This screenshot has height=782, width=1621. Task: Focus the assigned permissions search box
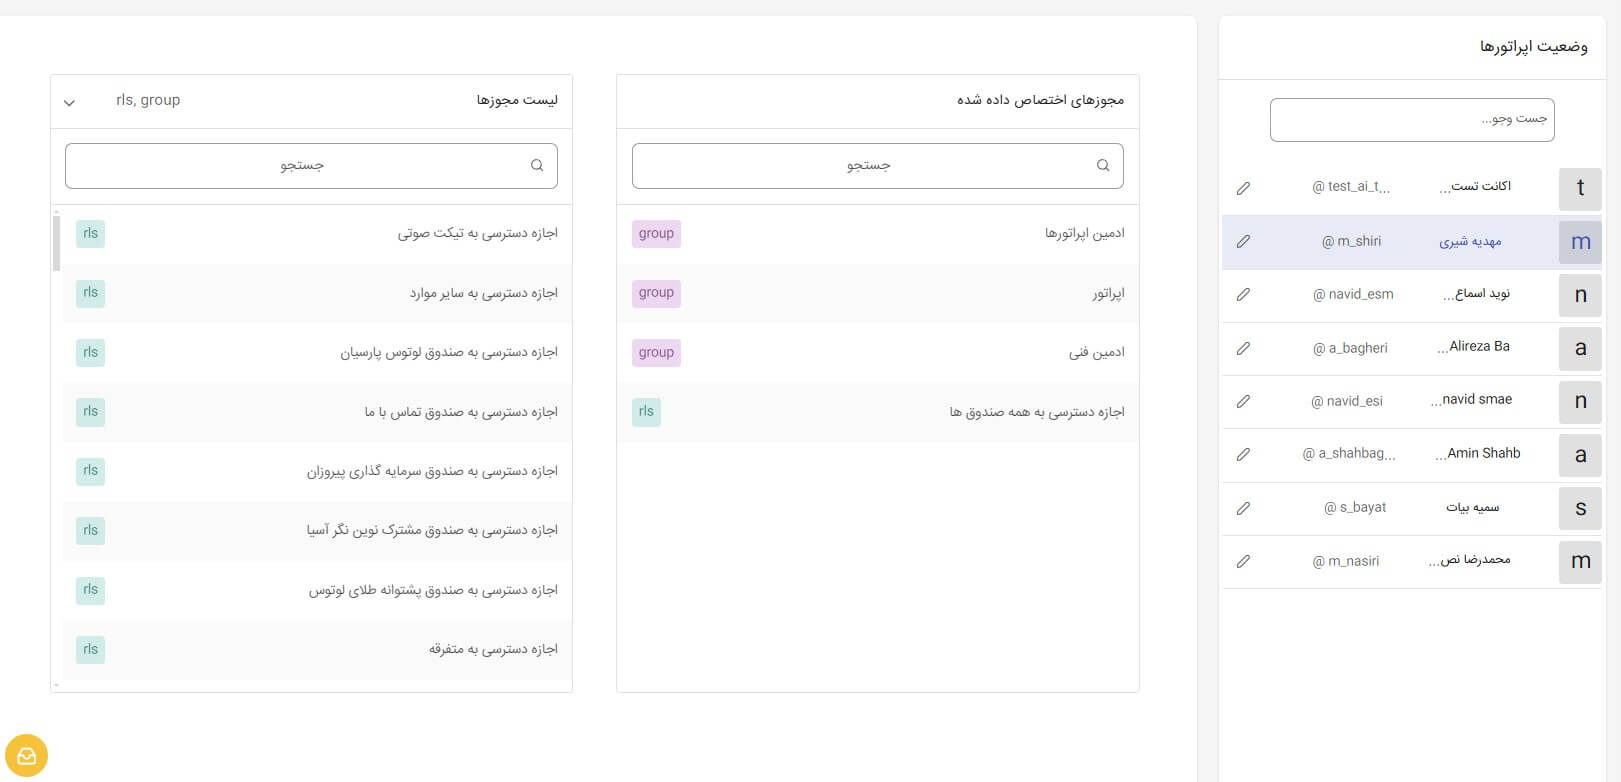point(867,166)
